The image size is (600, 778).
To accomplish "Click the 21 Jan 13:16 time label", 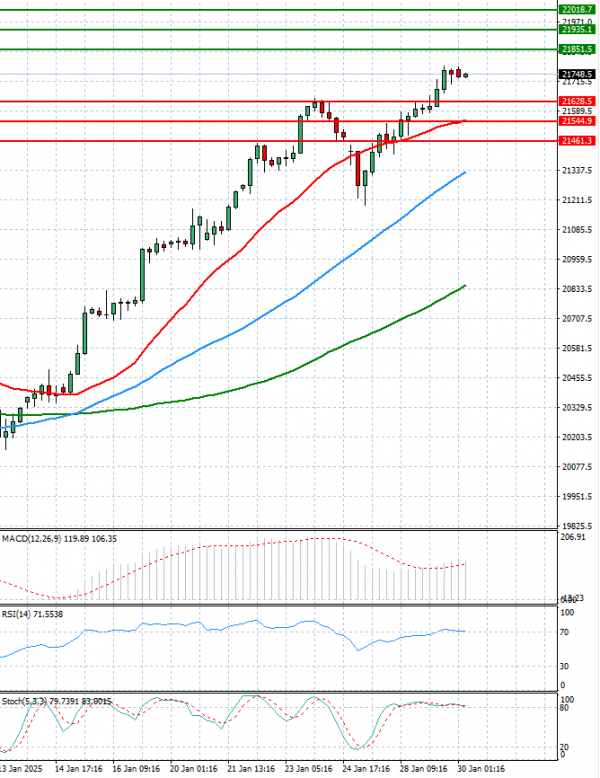I will click(x=251, y=769).
